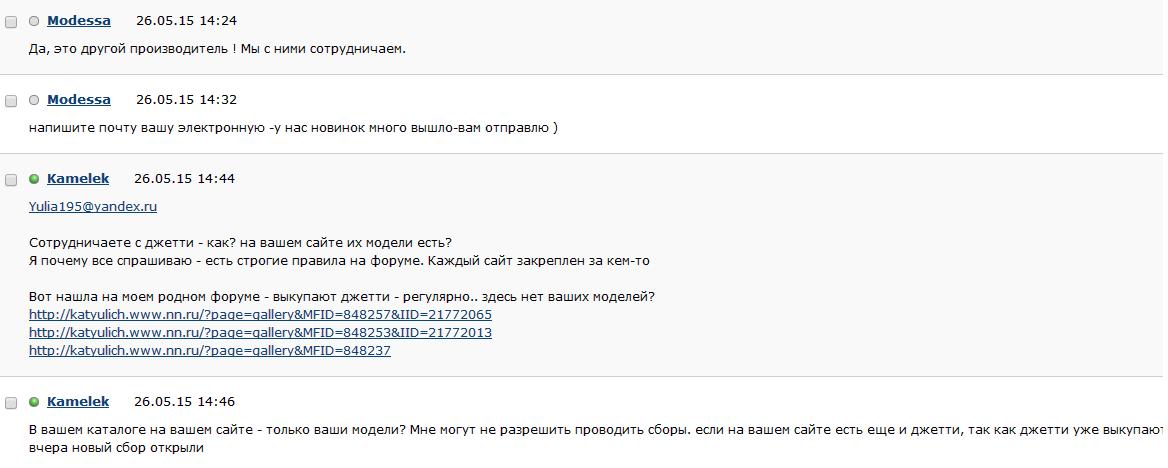Click the Yulia195@yandex.ru email link

pyautogui.click(x=93, y=207)
